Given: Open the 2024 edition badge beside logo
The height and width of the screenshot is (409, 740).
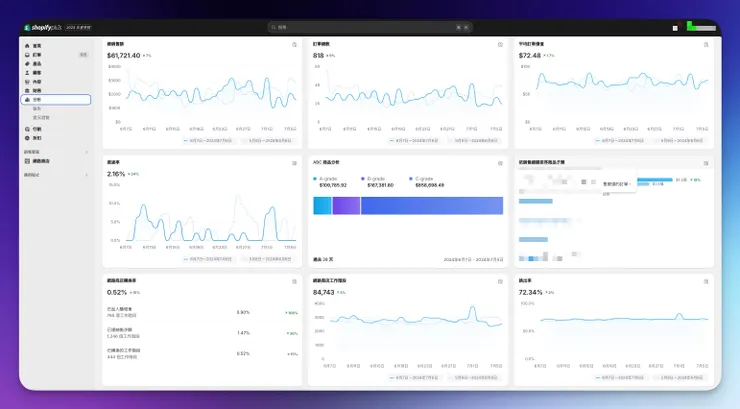Looking at the screenshot, I should point(78,27).
